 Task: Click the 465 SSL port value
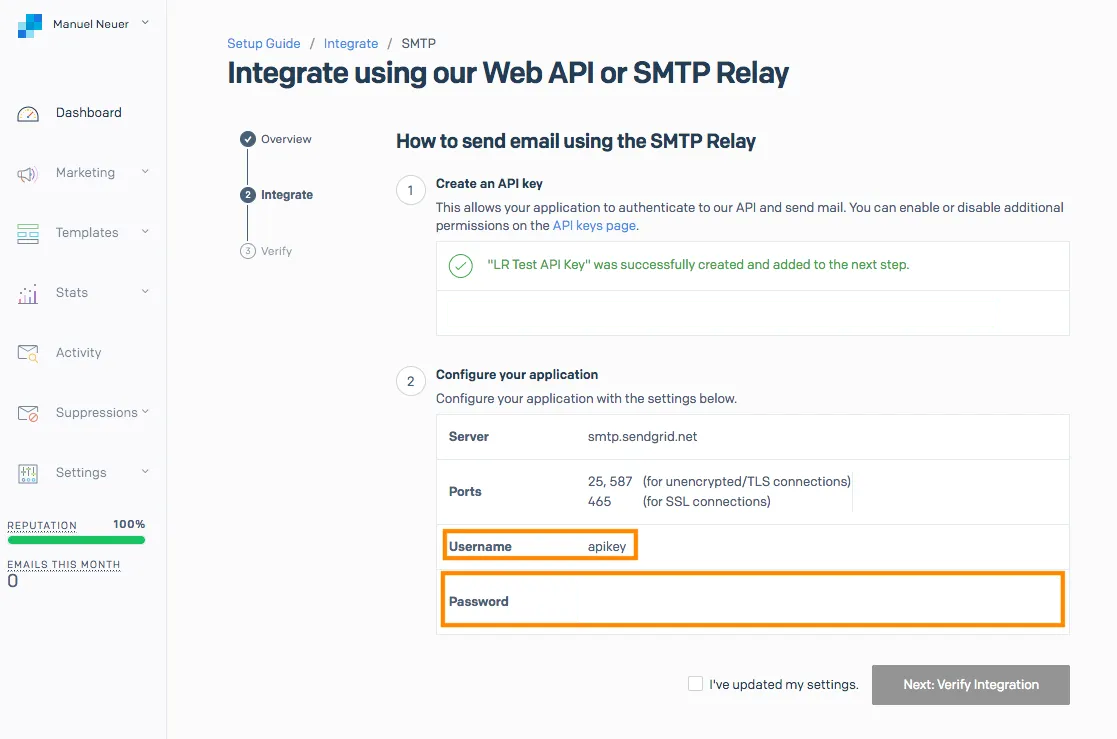click(599, 501)
